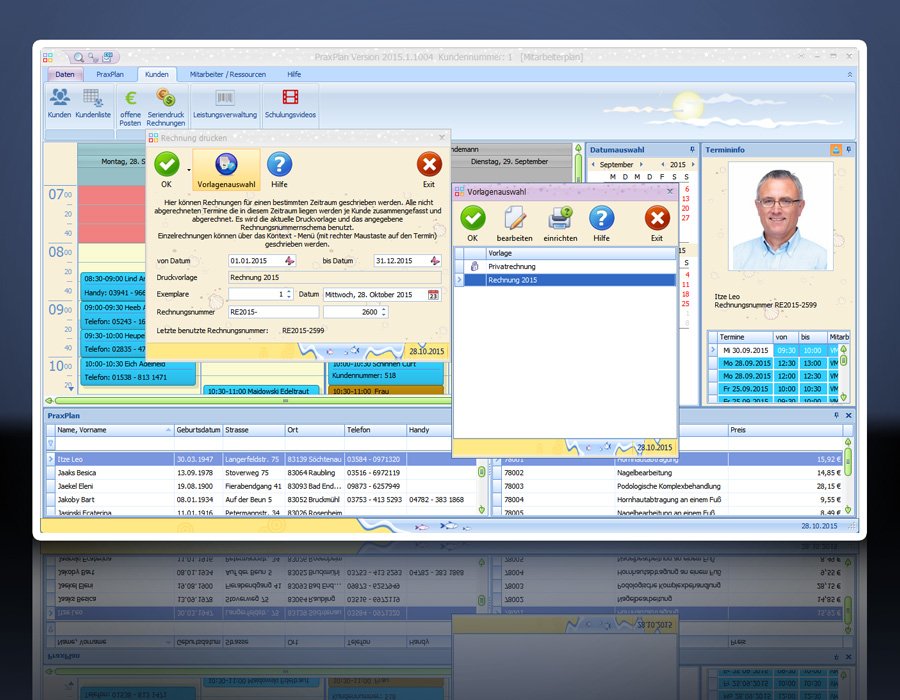Click the Druckvorlage field Rechnung 2015

334,278
